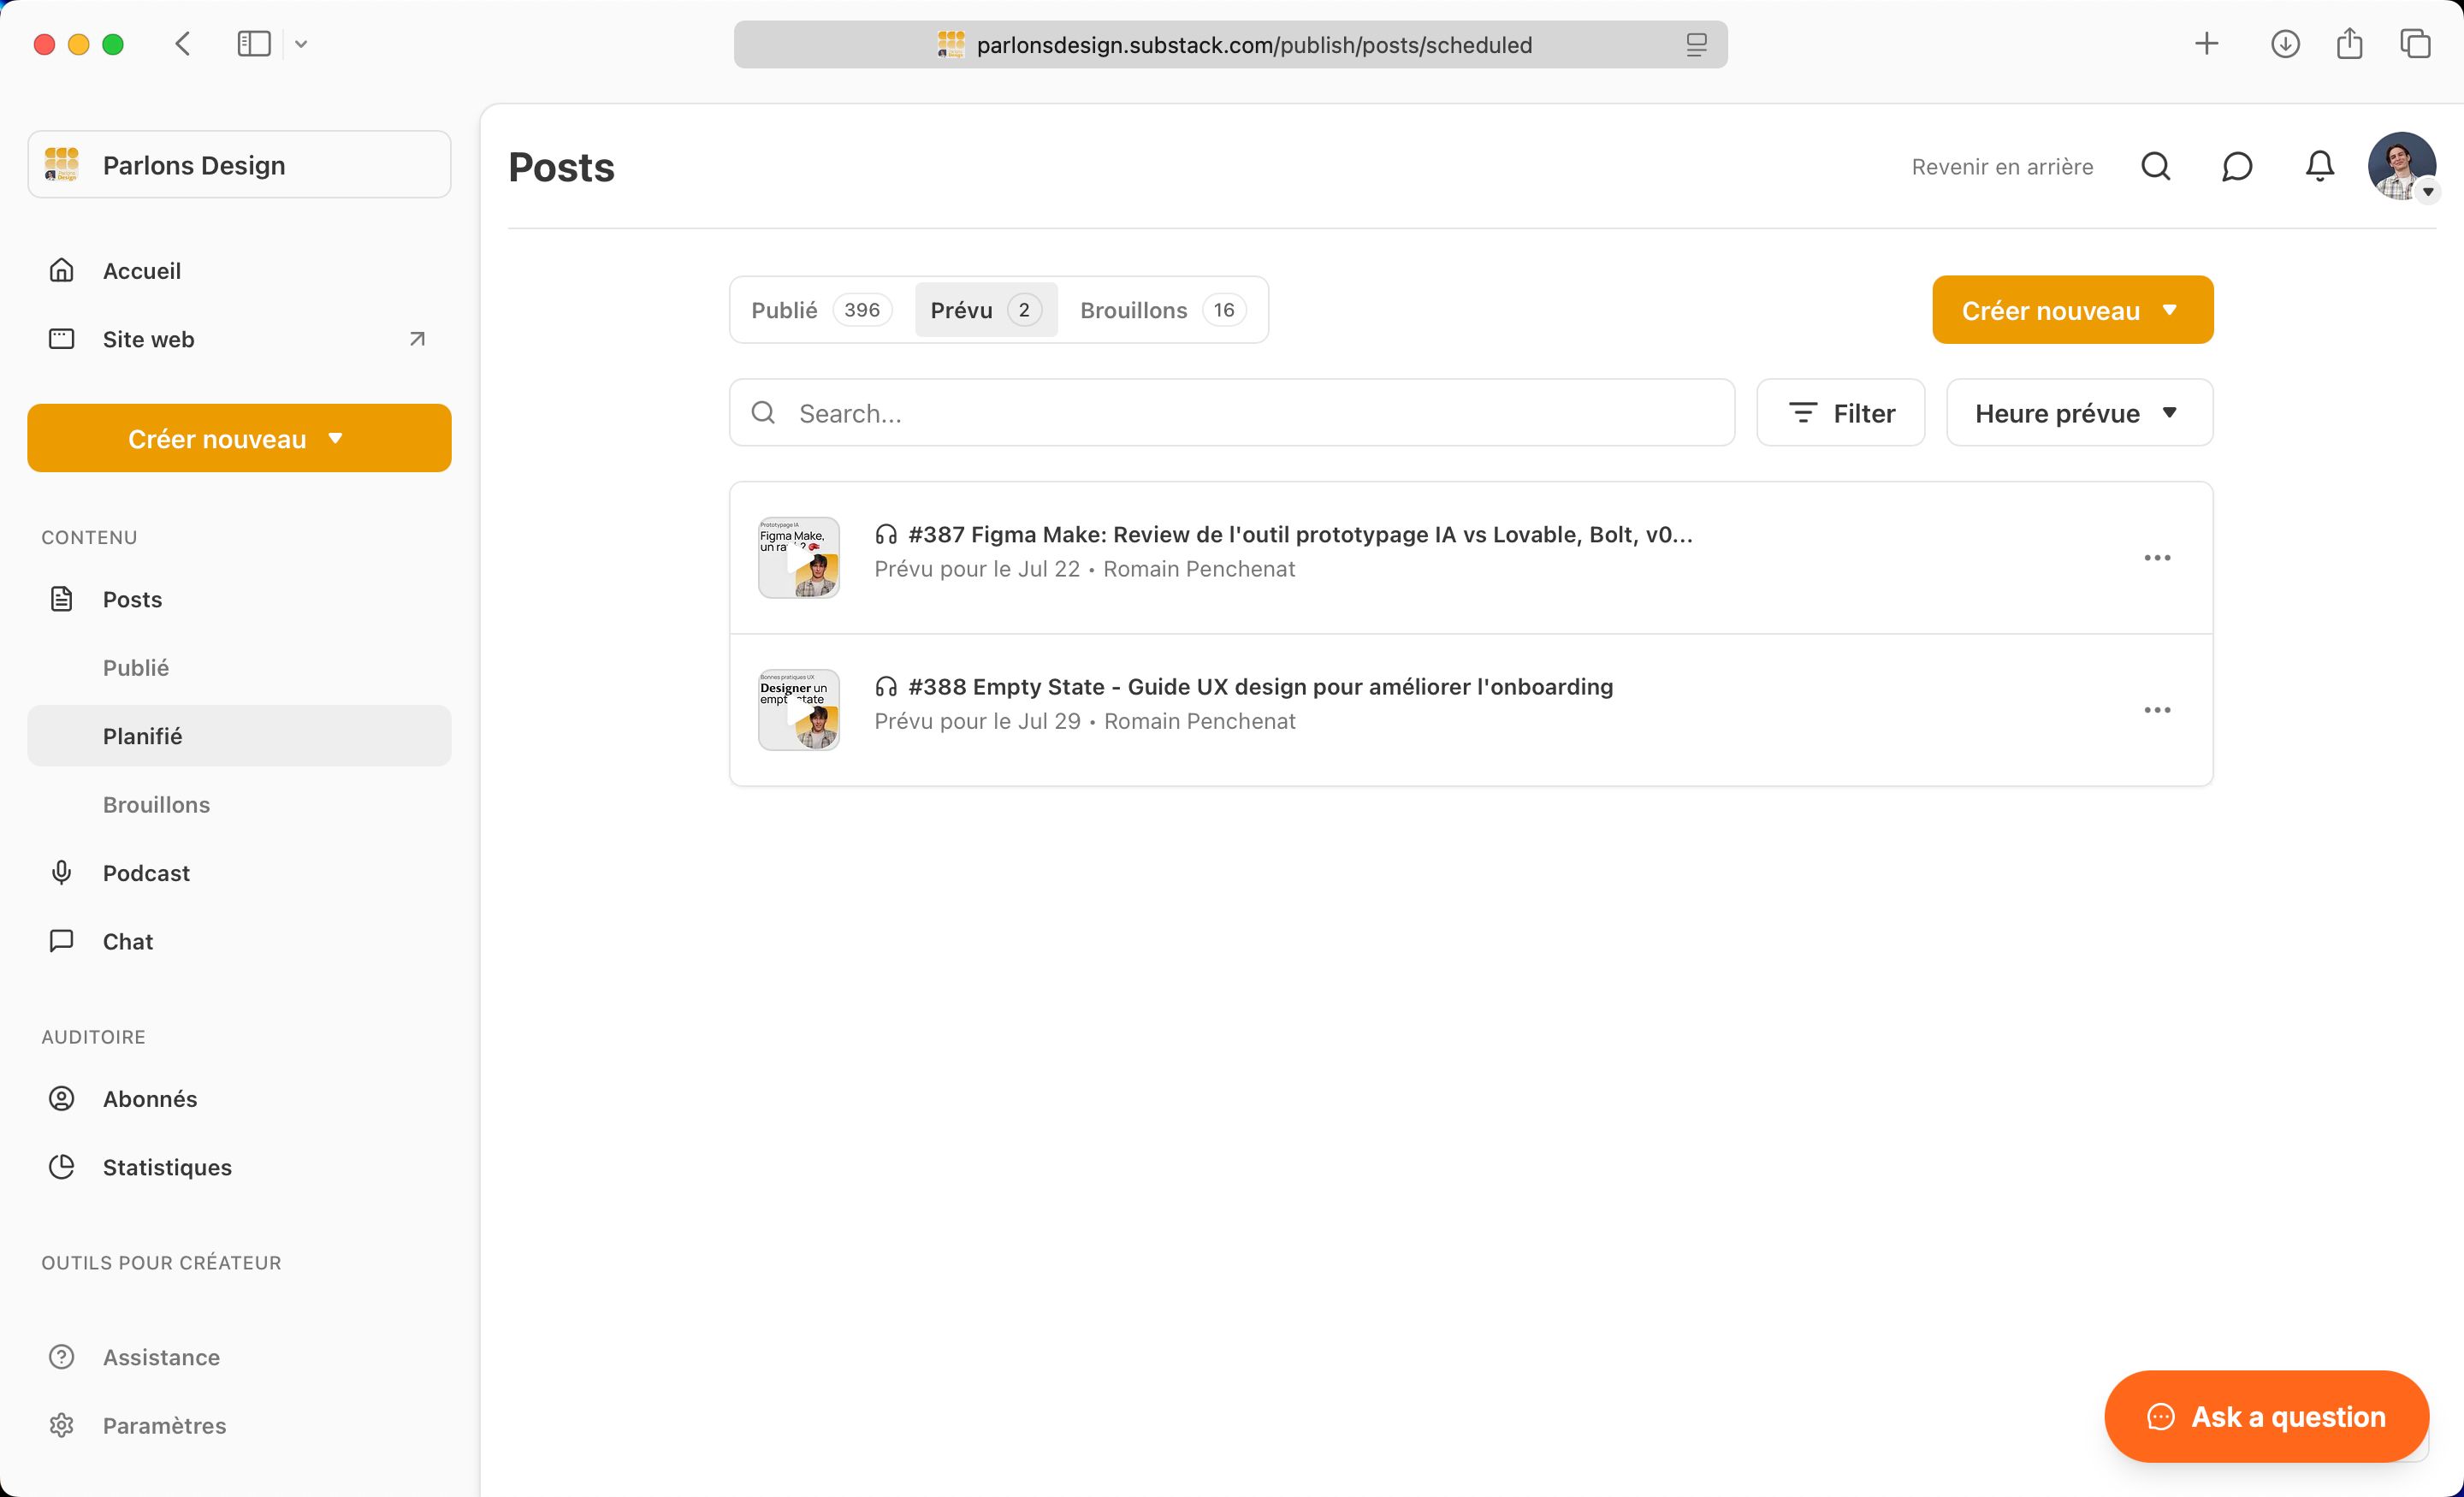Click the Paramètres gear icon
This screenshot has width=2464, height=1497.
point(62,1425)
